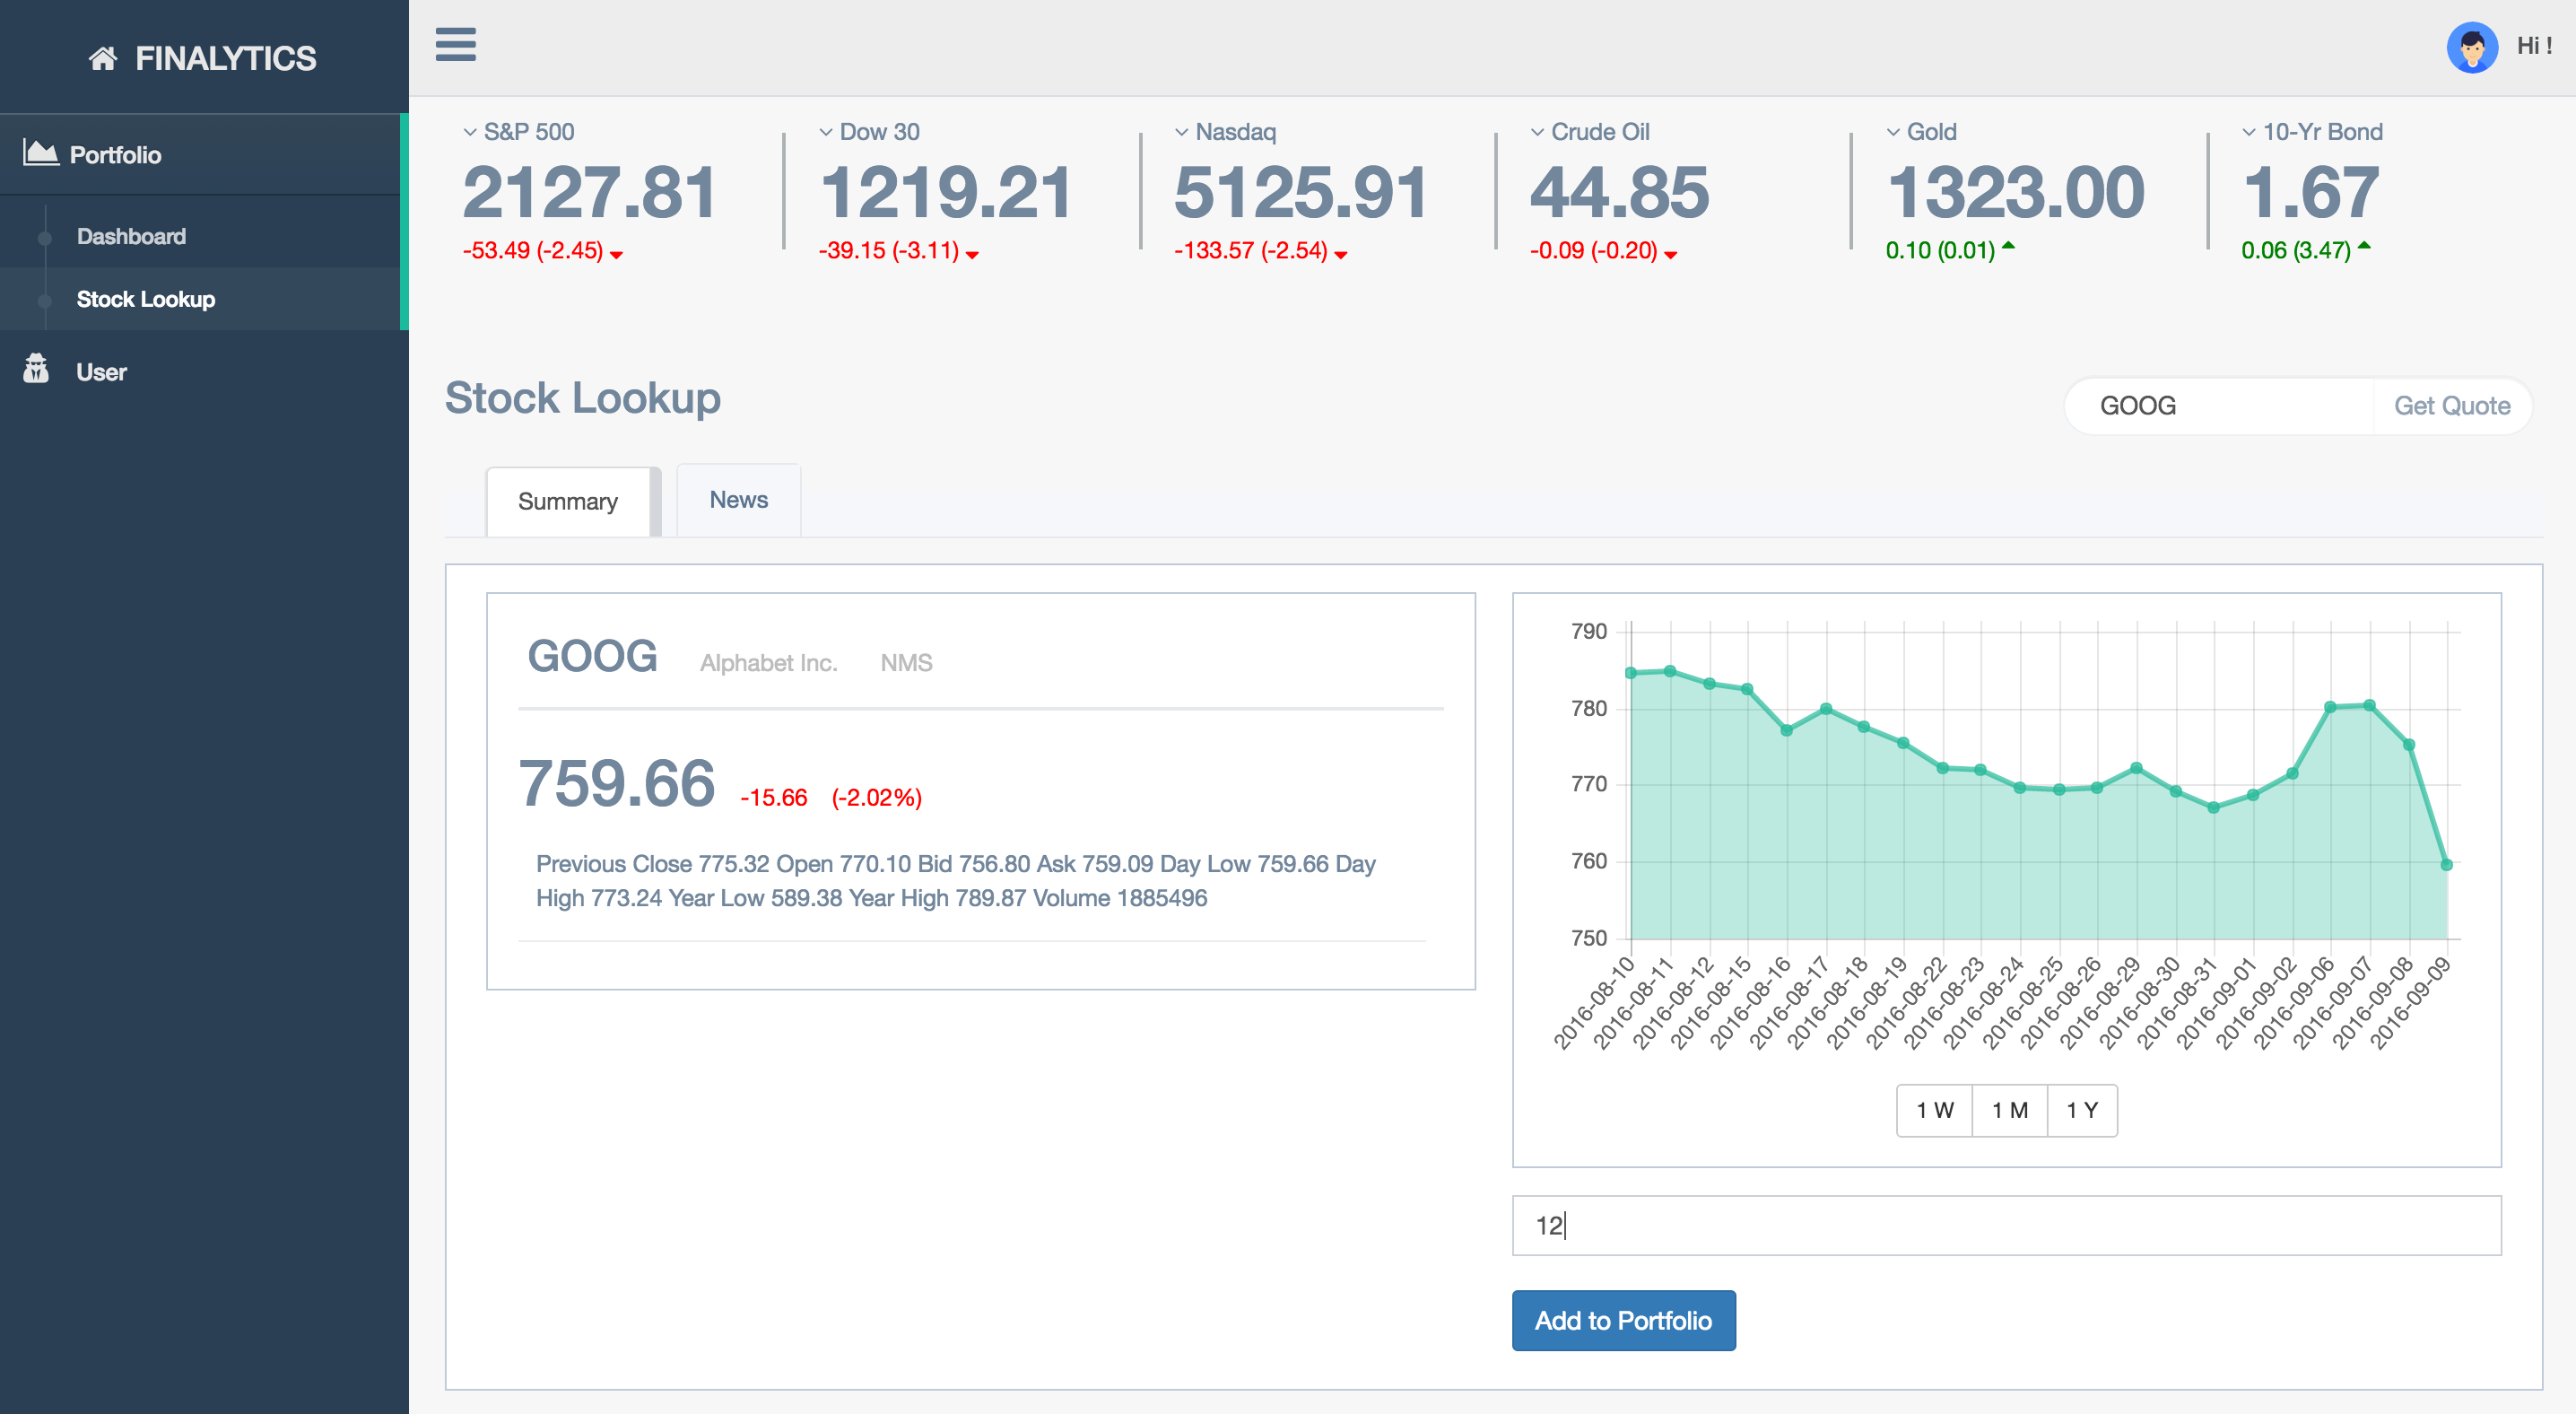Collapse the S&P 500 chevron
2576x1414 pixels.
(470, 132)
